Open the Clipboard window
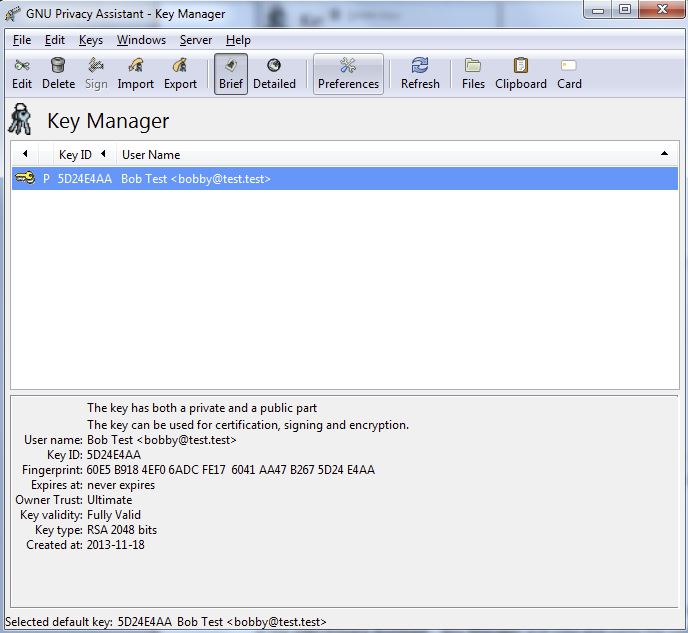 point(521,74)
